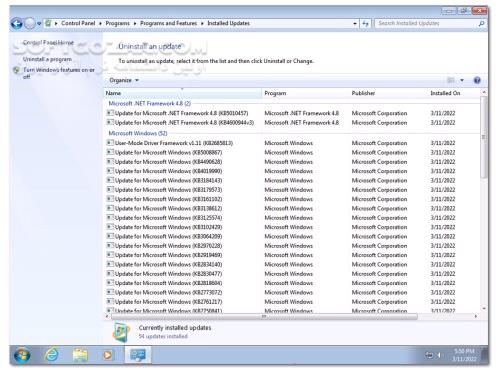Screen dimensions: 499x372
Task: Expand the view options dropdown arrow
Action: coord(462,80)
